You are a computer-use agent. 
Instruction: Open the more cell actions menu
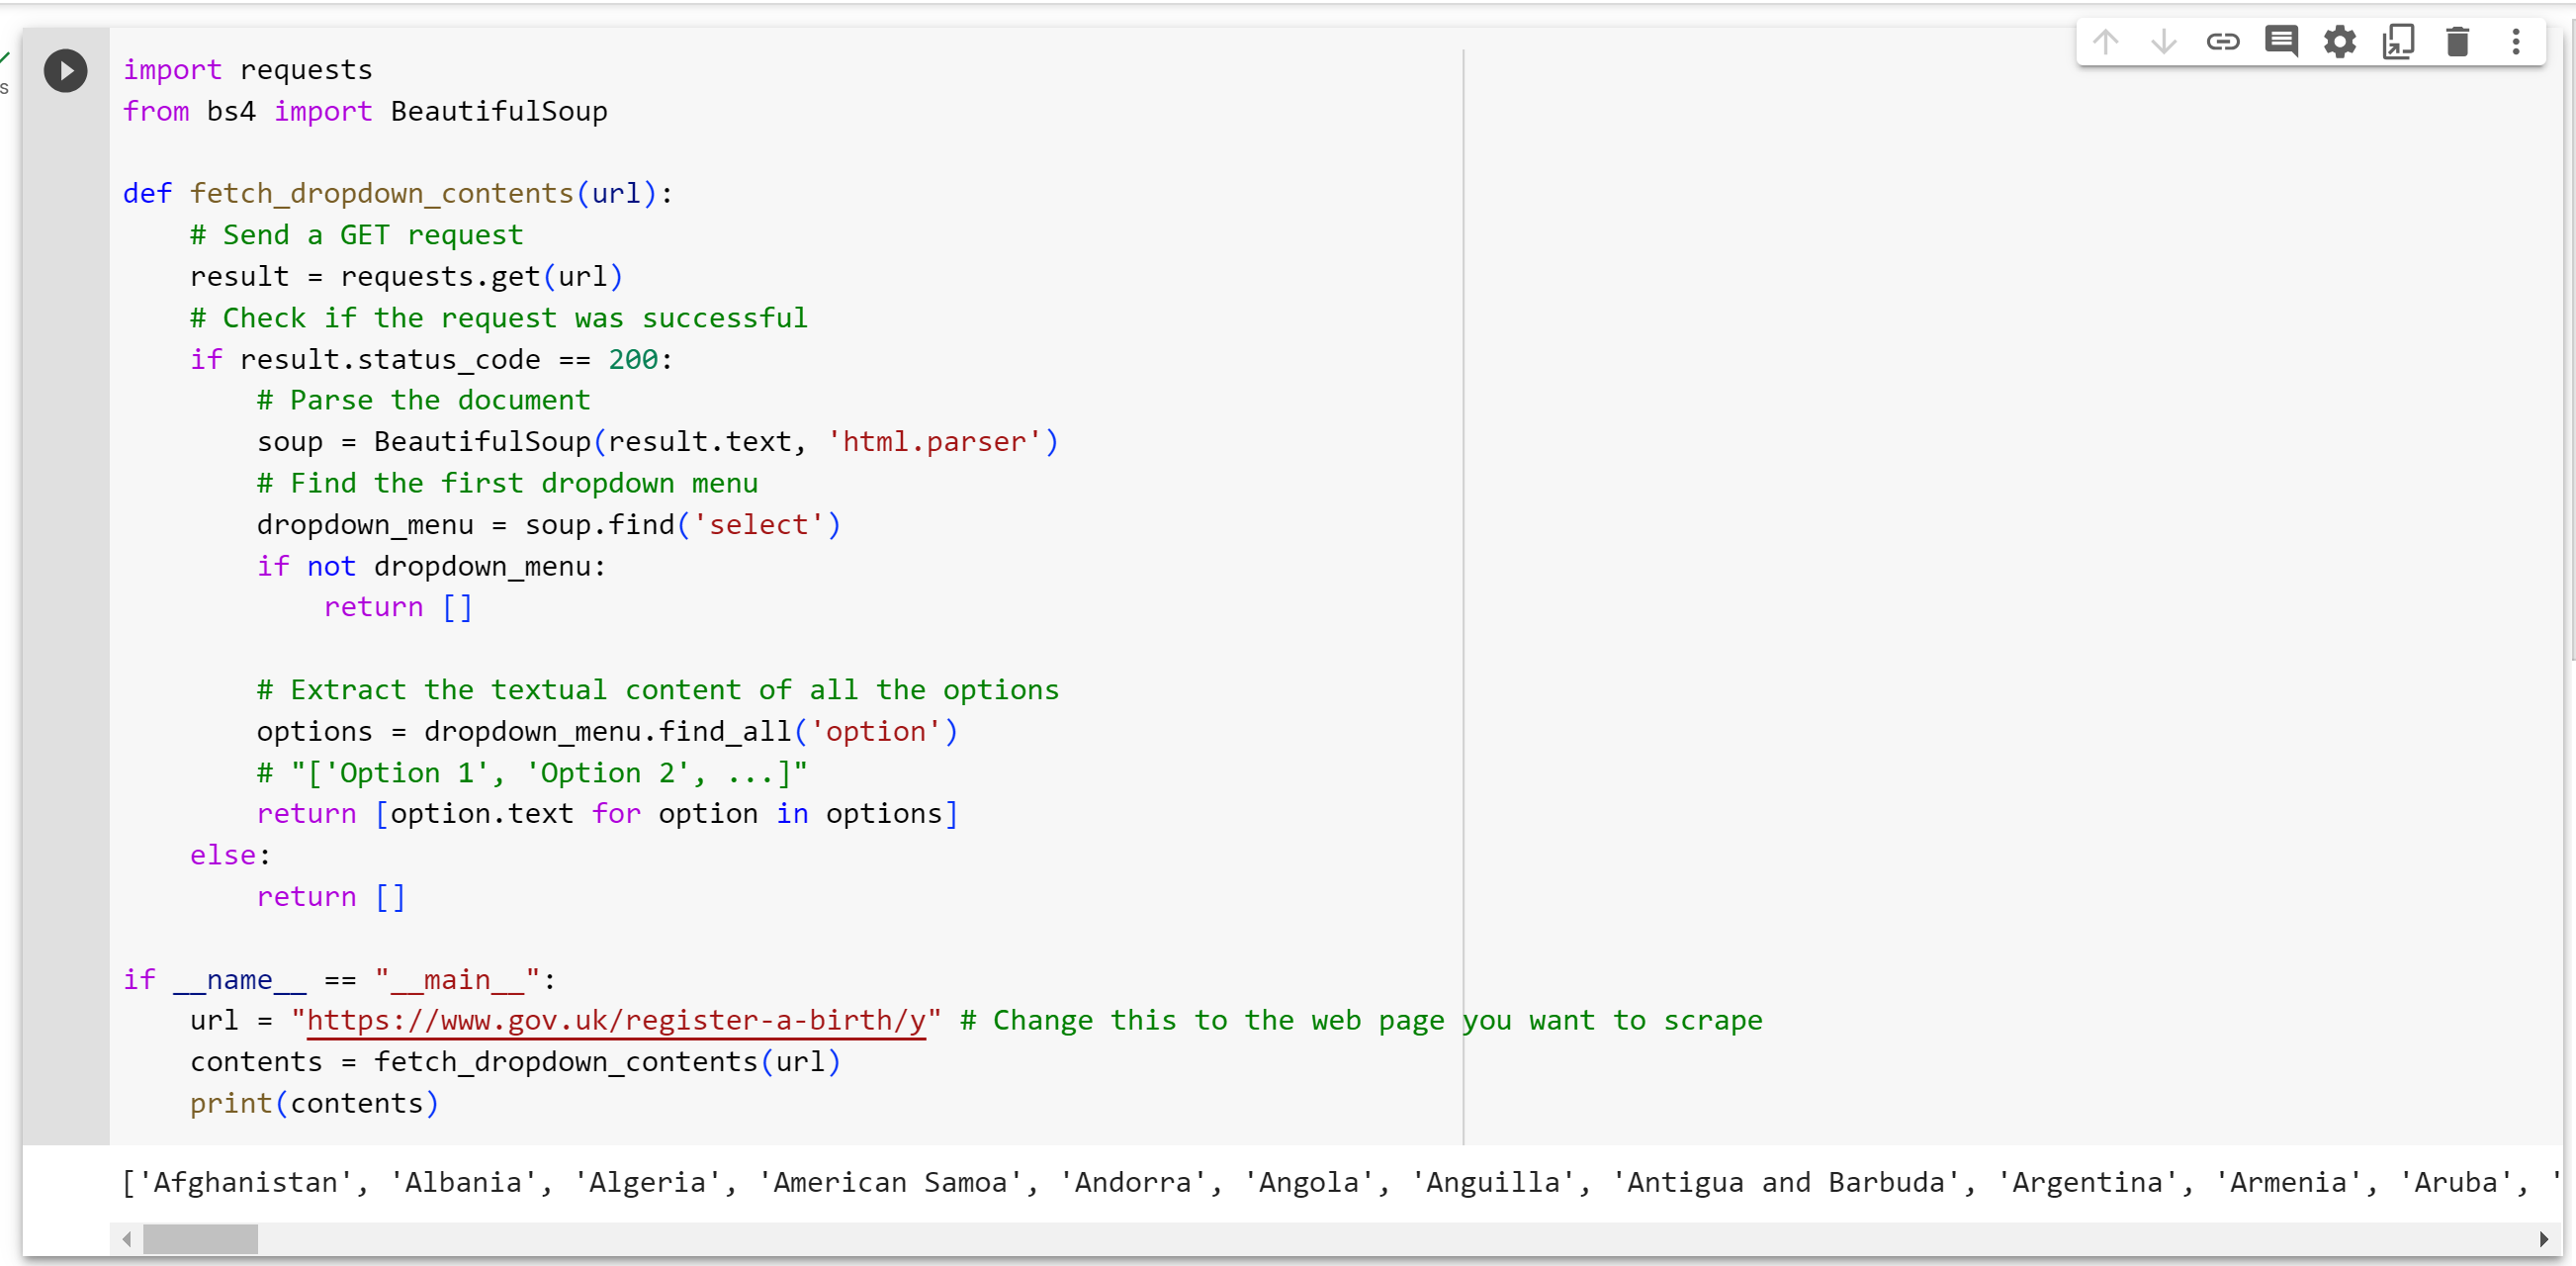click(x=2517, y=42)
